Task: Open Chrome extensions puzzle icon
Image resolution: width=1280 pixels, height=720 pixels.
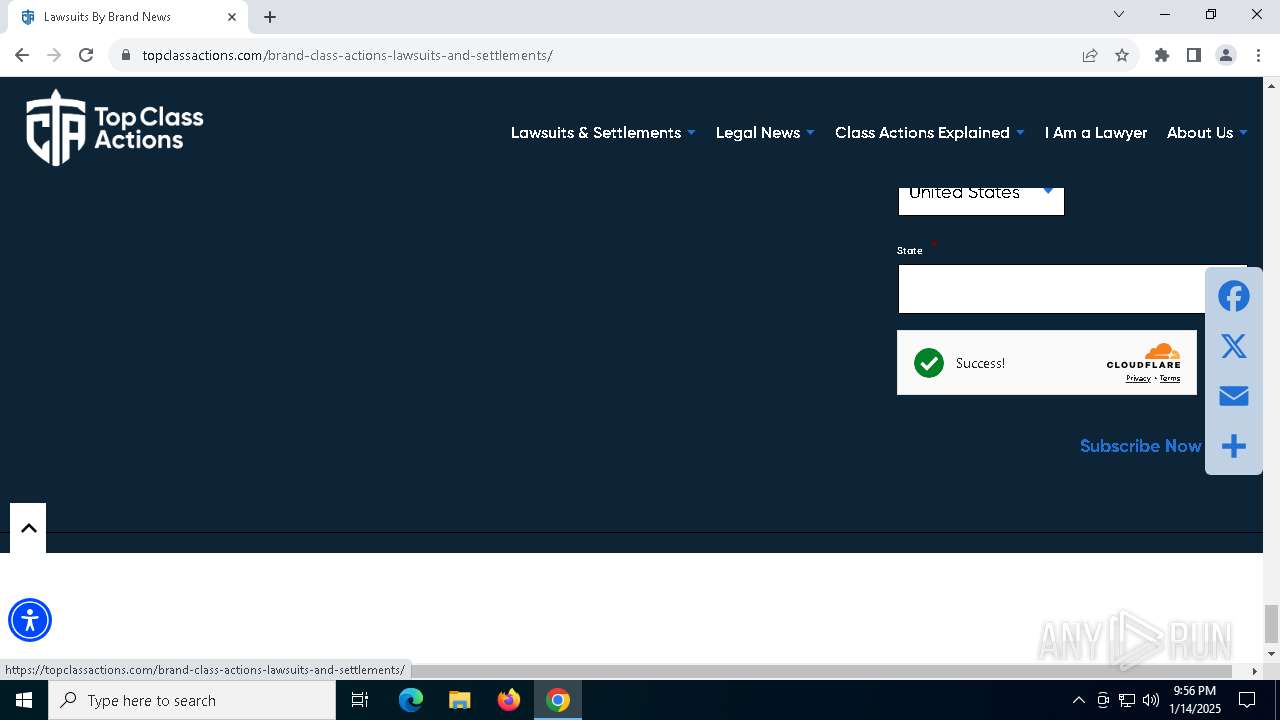Action: tap(1162, 55)
